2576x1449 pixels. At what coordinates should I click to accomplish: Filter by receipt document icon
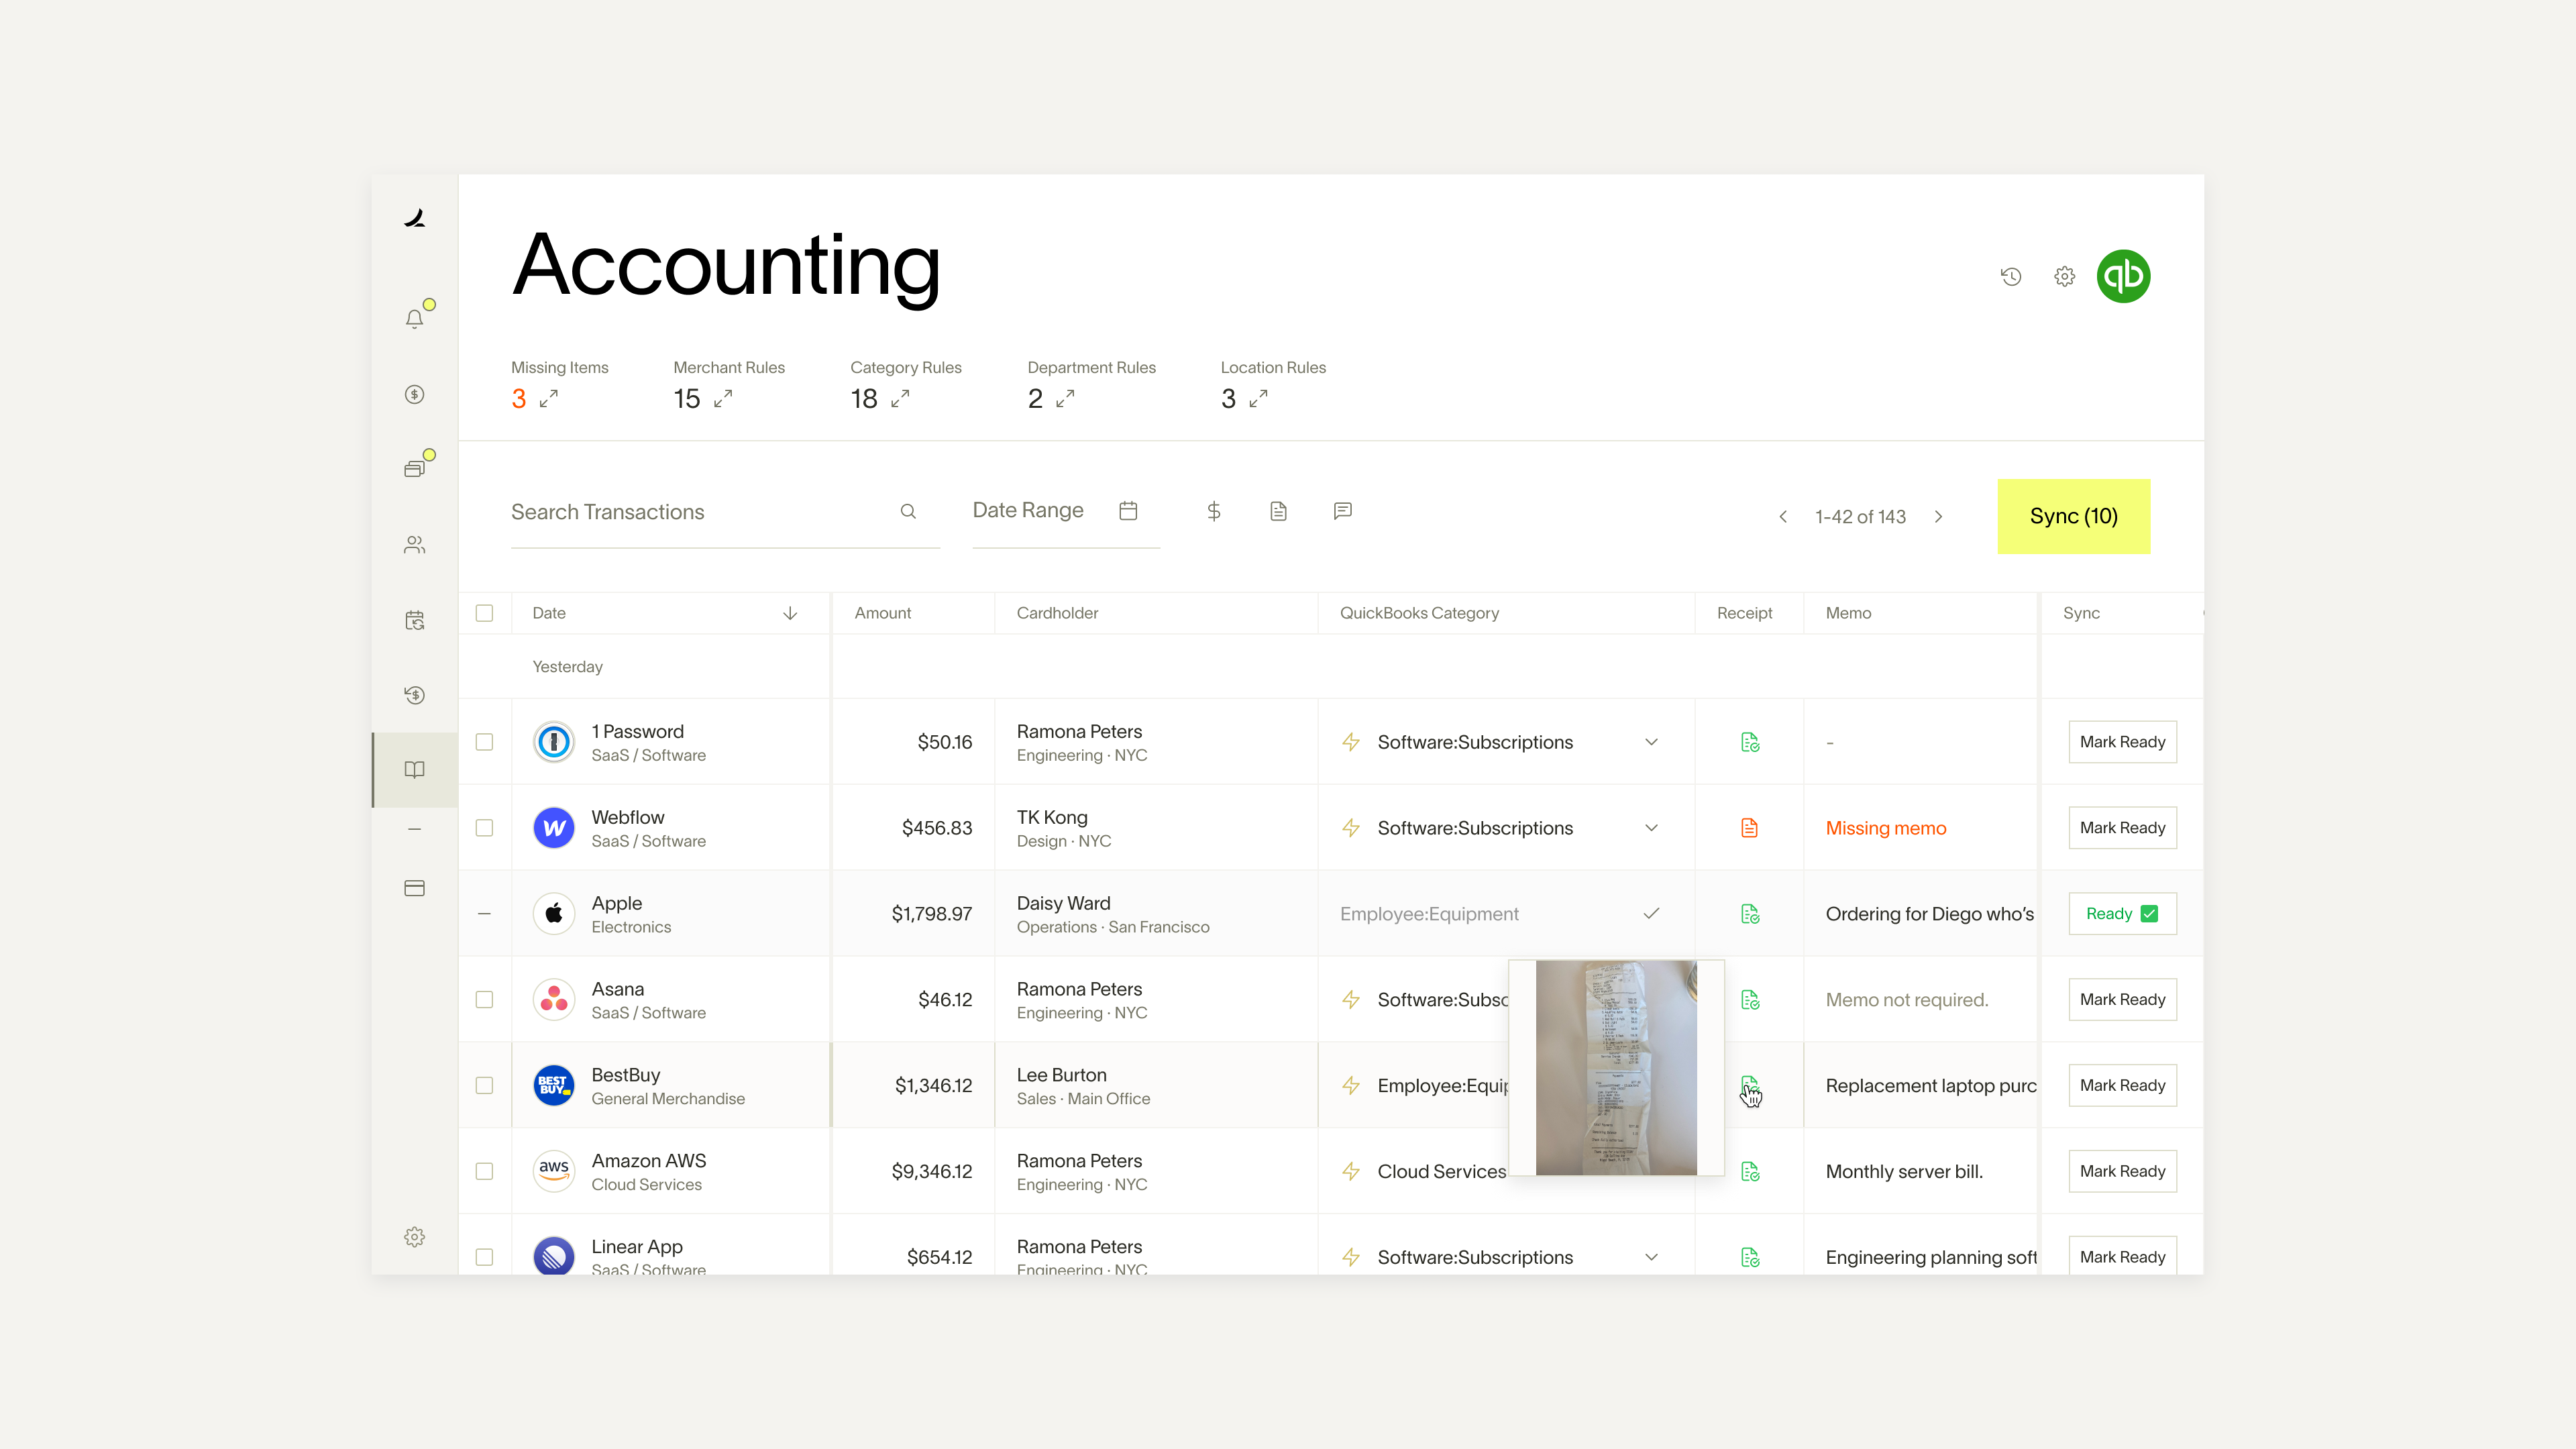(1278, 511)
